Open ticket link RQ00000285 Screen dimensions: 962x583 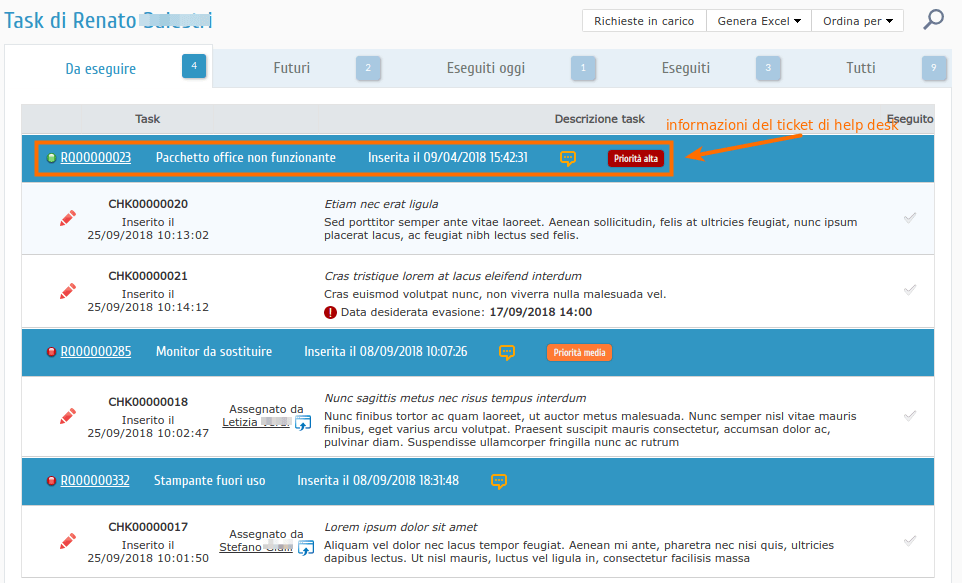tap(96, 352)
